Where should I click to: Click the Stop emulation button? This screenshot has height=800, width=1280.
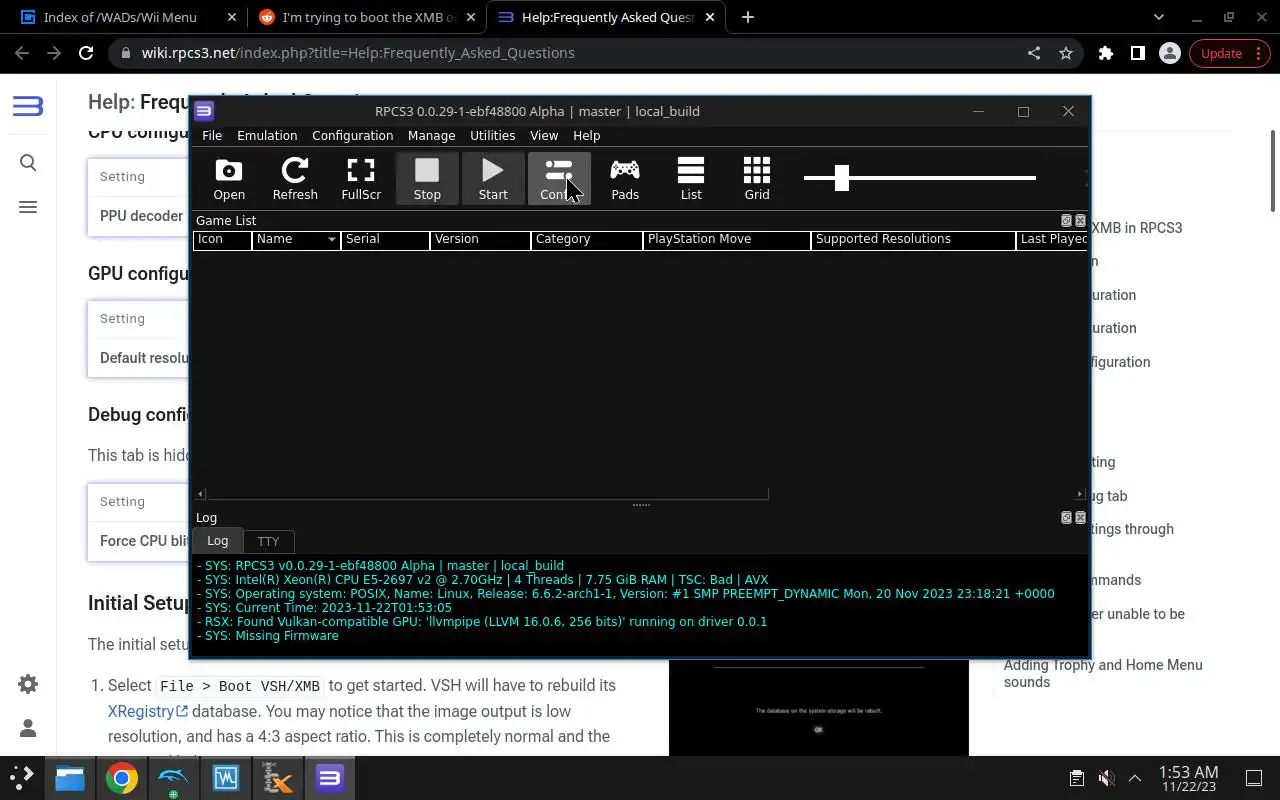[427, 179]
